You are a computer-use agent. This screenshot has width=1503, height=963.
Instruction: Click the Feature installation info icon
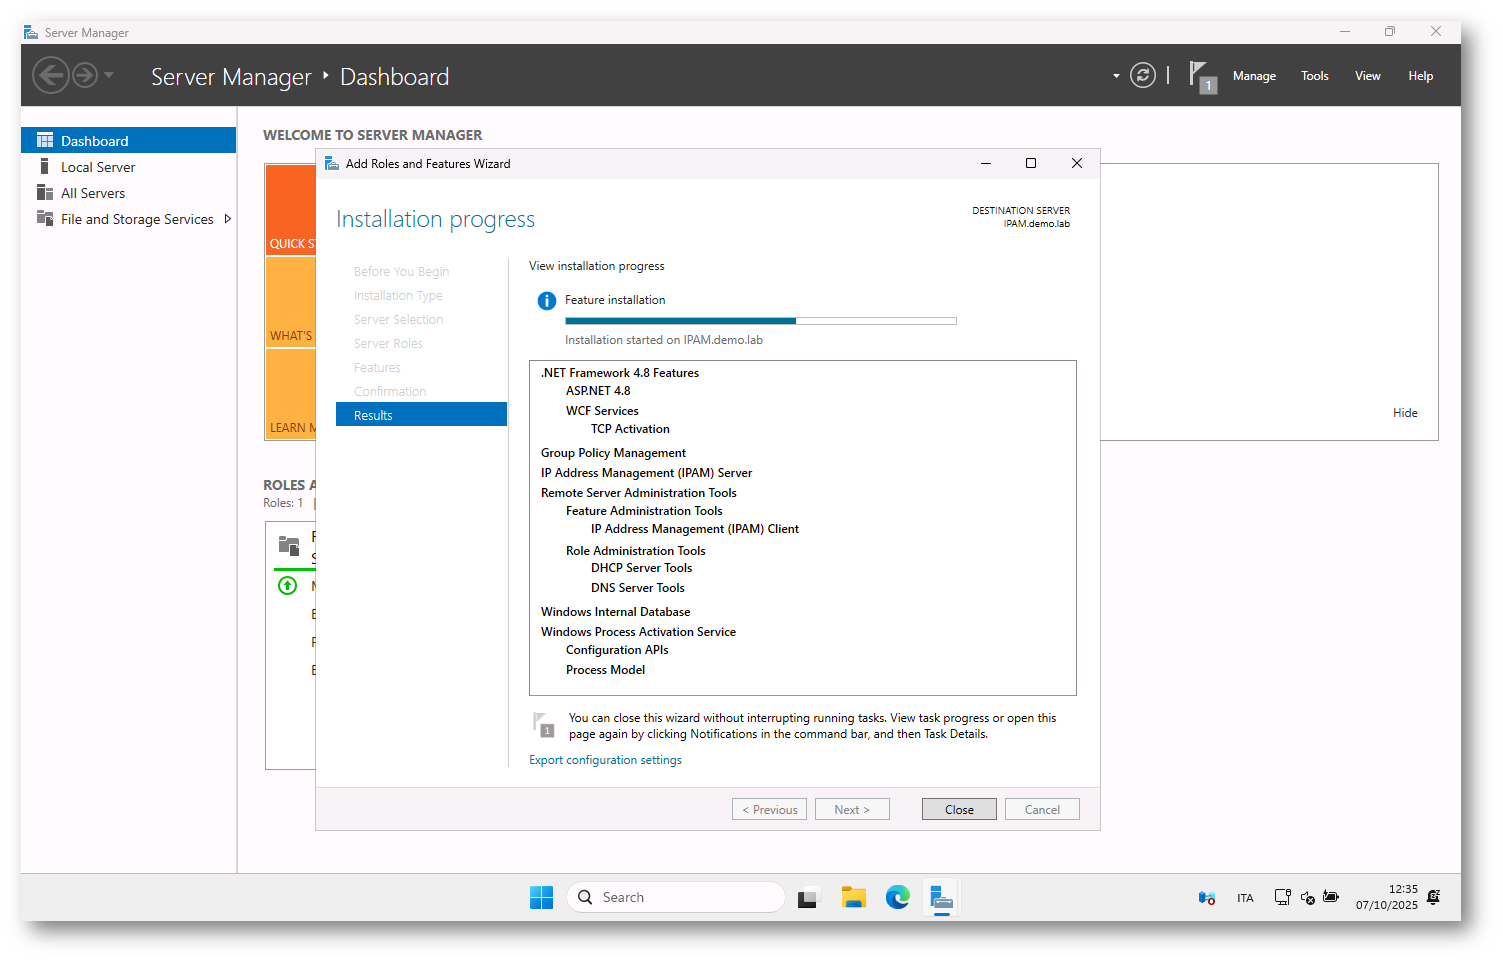[x=547, y=300]
